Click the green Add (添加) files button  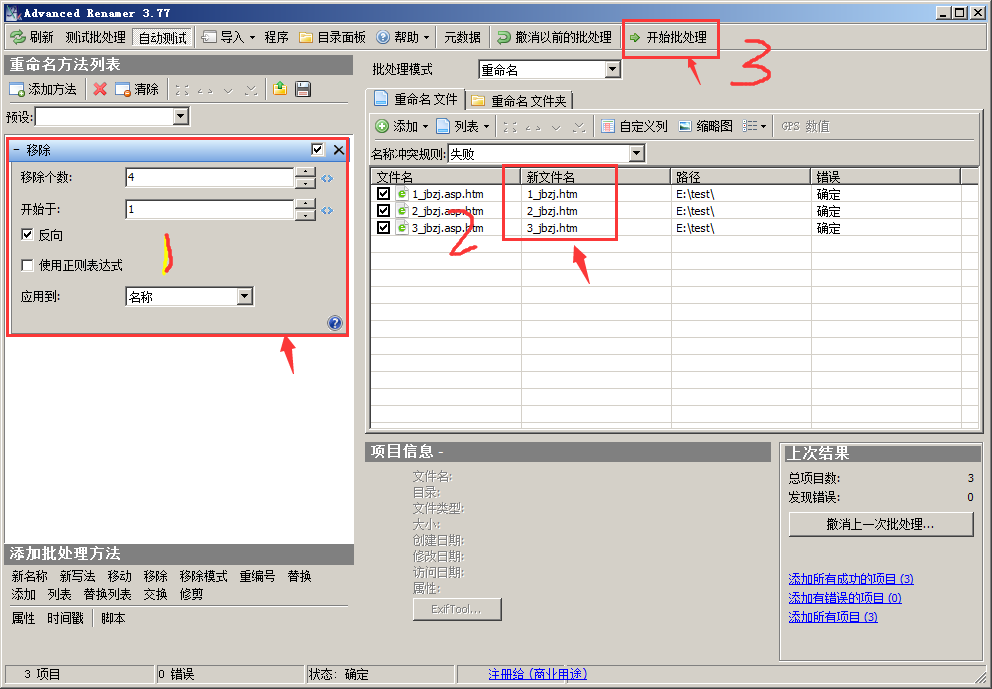pos(401,127)
